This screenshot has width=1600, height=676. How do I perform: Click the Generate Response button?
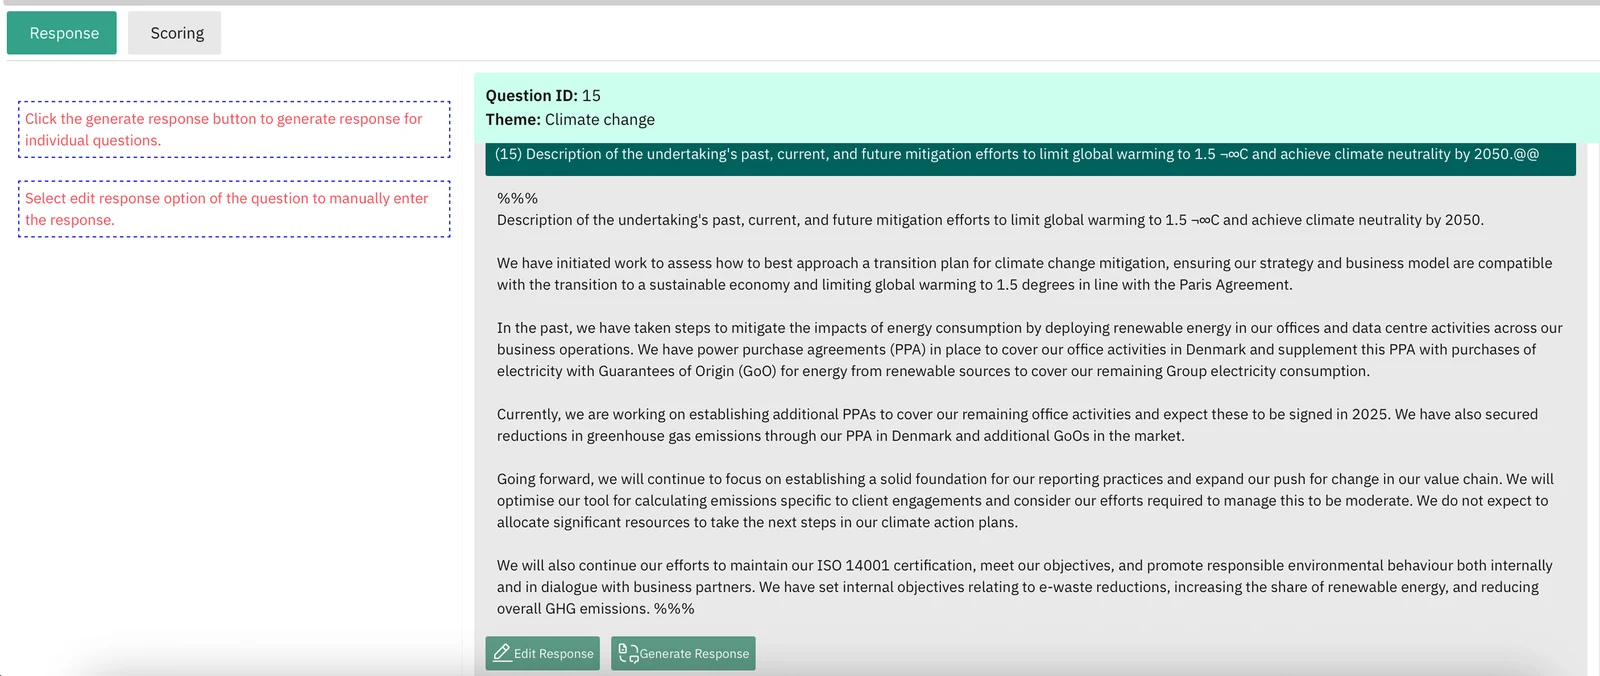[x=683, y=653]
